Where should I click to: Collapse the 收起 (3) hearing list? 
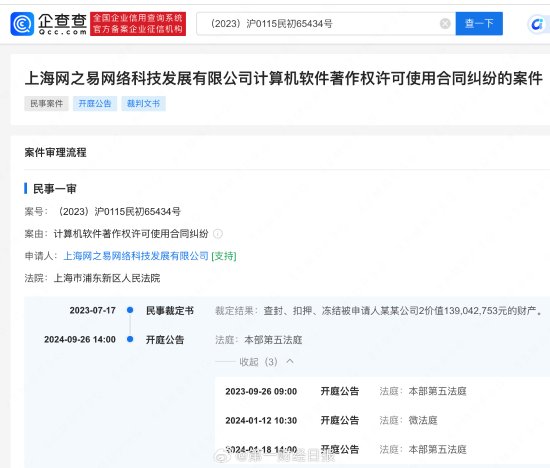point(259,362)
